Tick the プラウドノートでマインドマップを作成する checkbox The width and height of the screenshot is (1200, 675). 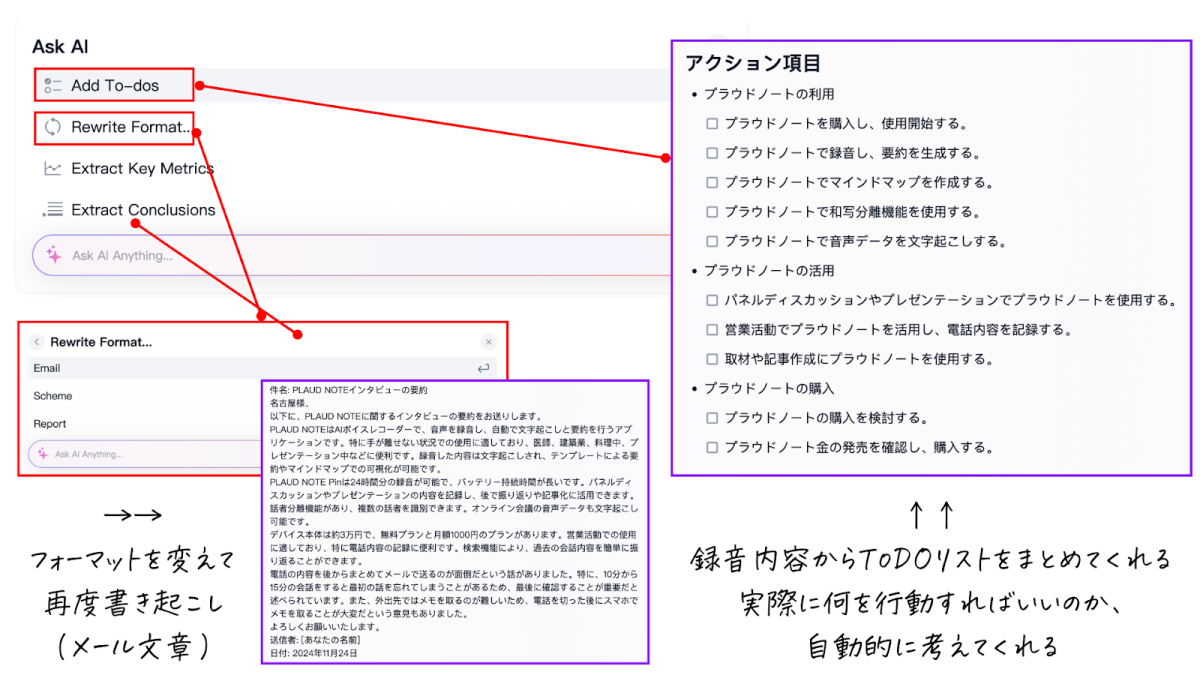[x=712, y=183]
